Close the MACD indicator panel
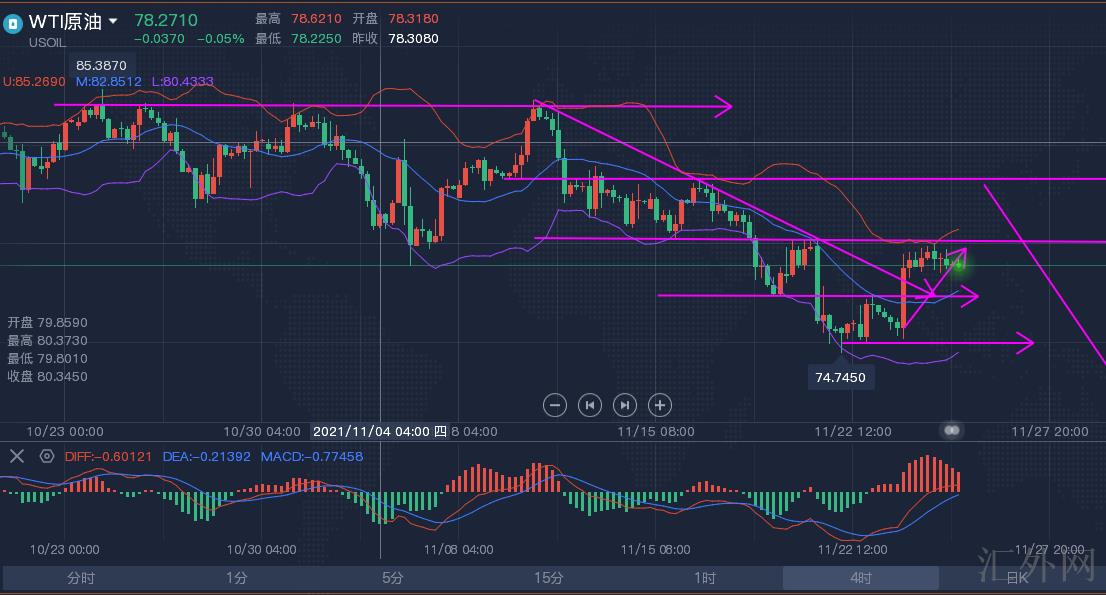Screen dimensions: 1106x595 pos(16,456)
